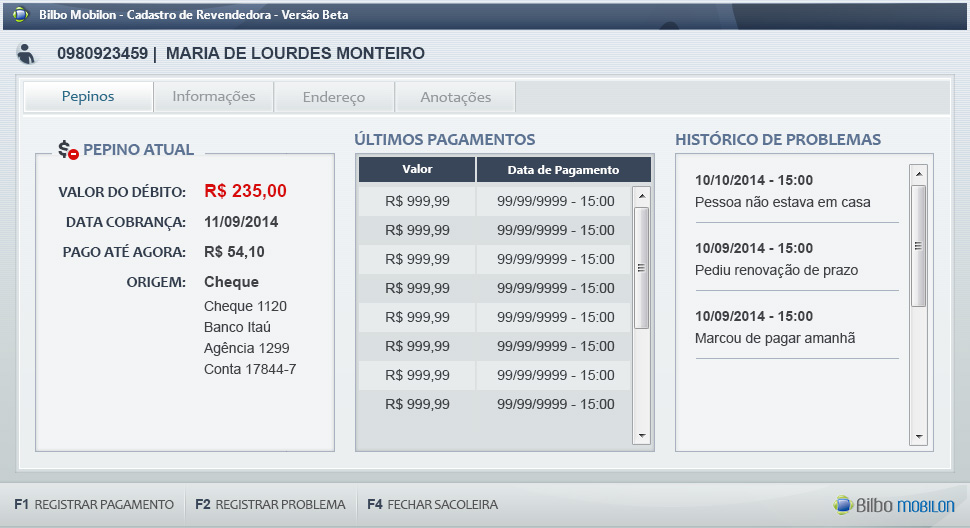Click the payments list scroll up arrow
The height and width of the screenshot is (528, 970).
pos(642,195)
